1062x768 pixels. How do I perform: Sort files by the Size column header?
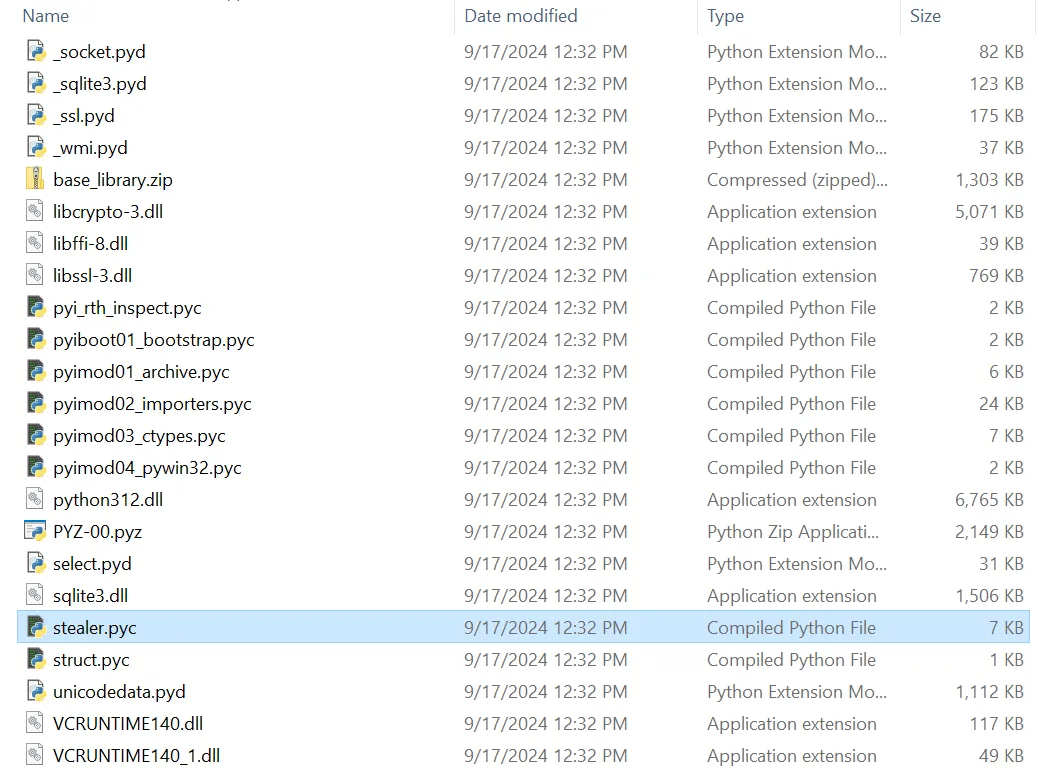925,16
